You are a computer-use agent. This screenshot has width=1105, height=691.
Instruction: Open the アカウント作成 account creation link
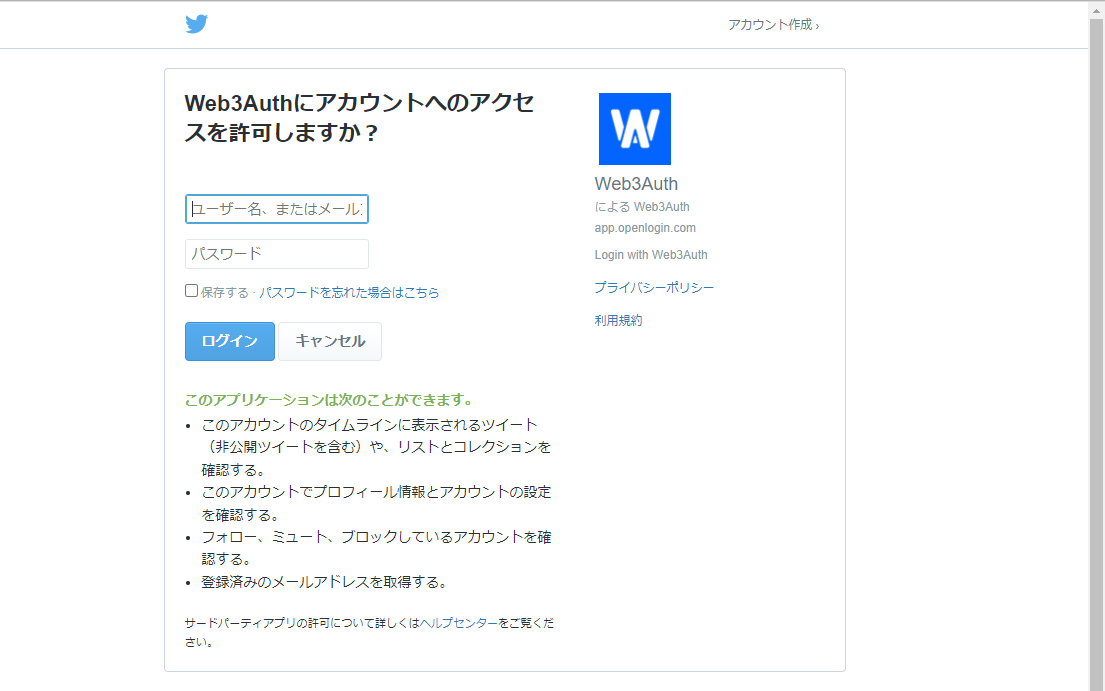coord(772,24)
